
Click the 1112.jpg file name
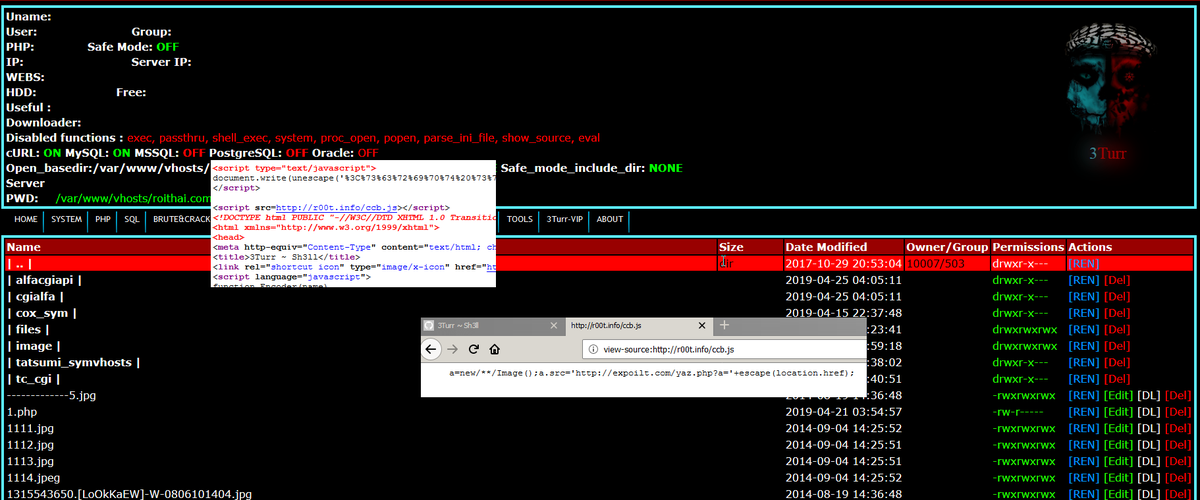click(29, 444)
